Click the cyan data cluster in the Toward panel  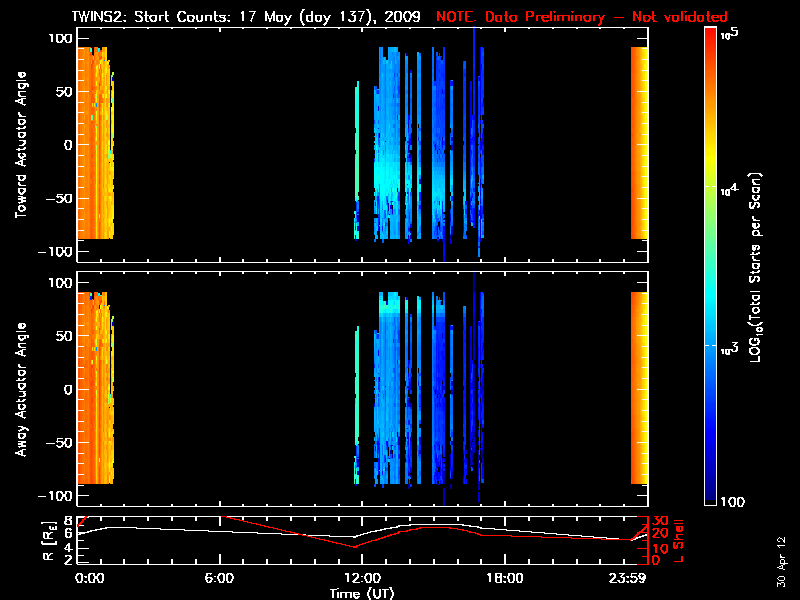click(390, 160)
